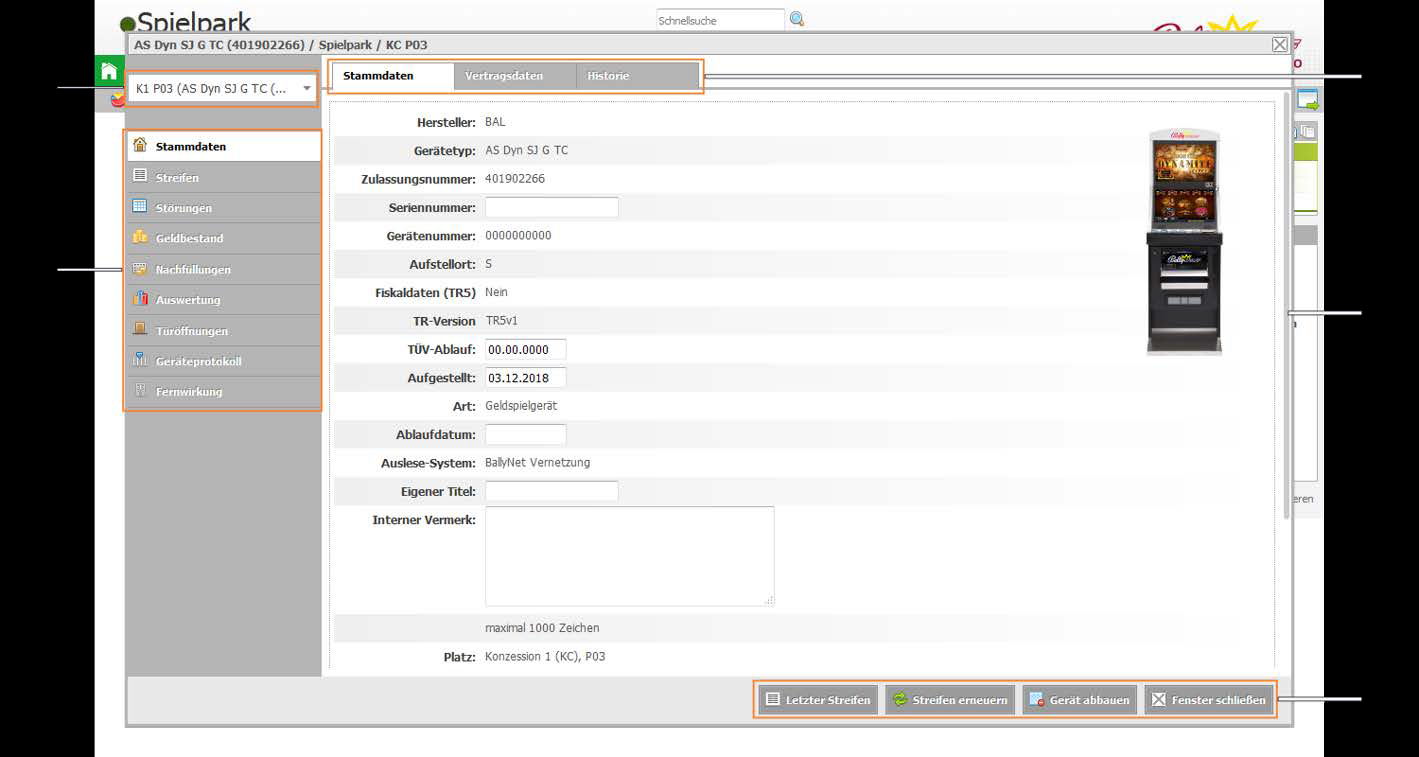Click the Fenster schließen button
This screenshot has height=757, width=1419.
pos(1209,700)
